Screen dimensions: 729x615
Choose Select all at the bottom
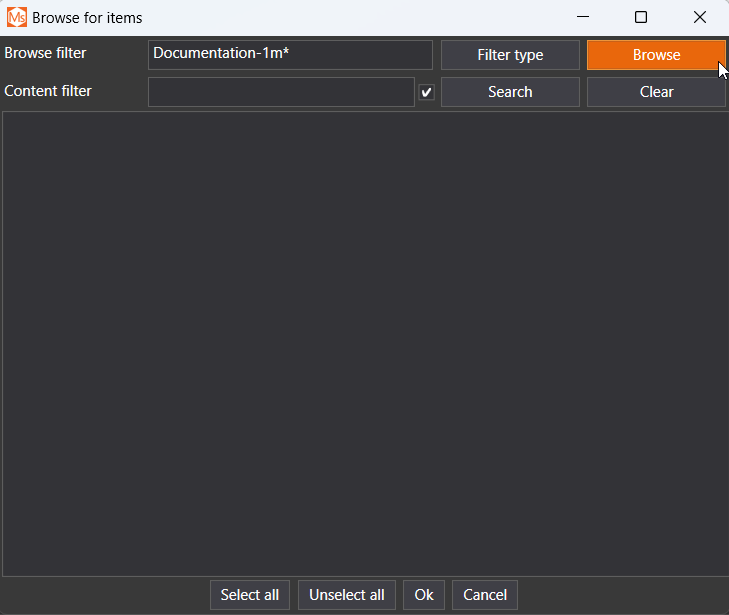250,595
